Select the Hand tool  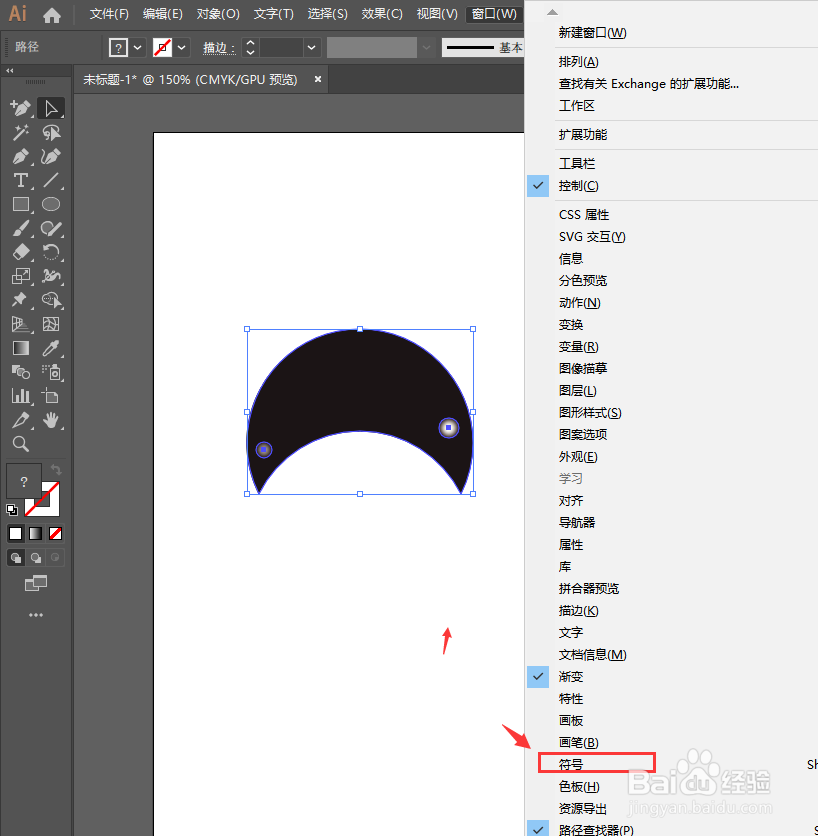[x=52, y=420]
